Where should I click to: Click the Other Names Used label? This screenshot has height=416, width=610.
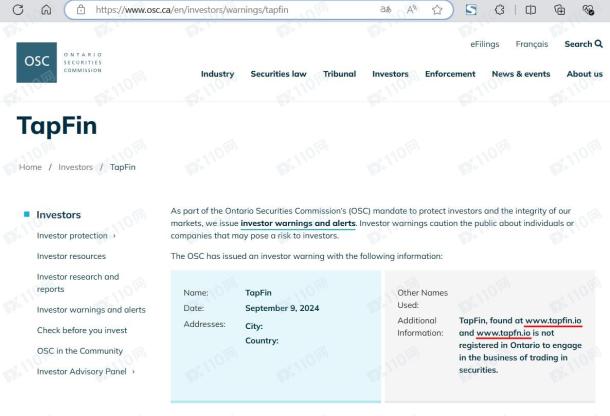(x=422, y=299)
